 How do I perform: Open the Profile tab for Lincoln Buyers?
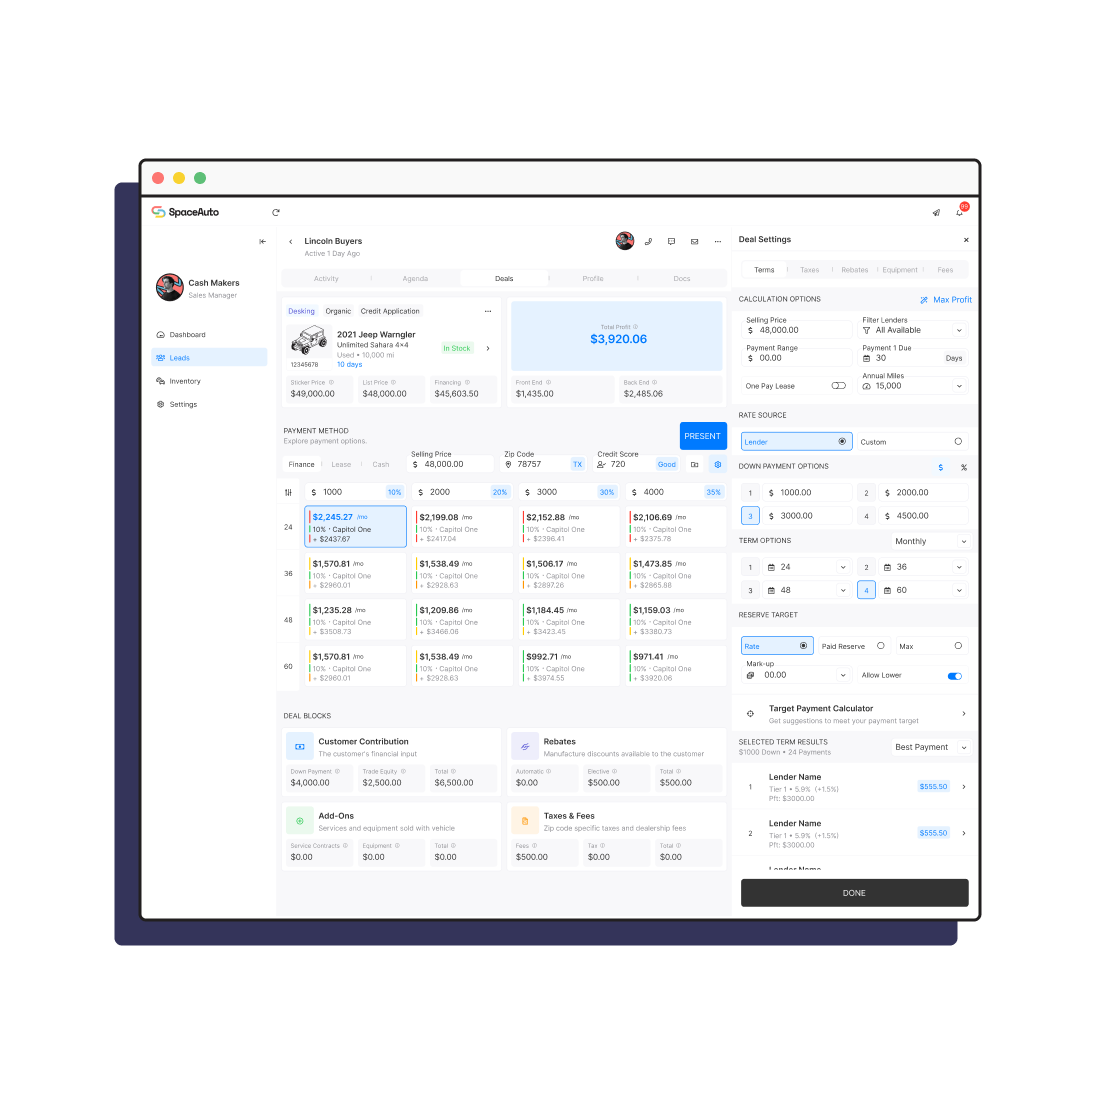click(593, 278)
